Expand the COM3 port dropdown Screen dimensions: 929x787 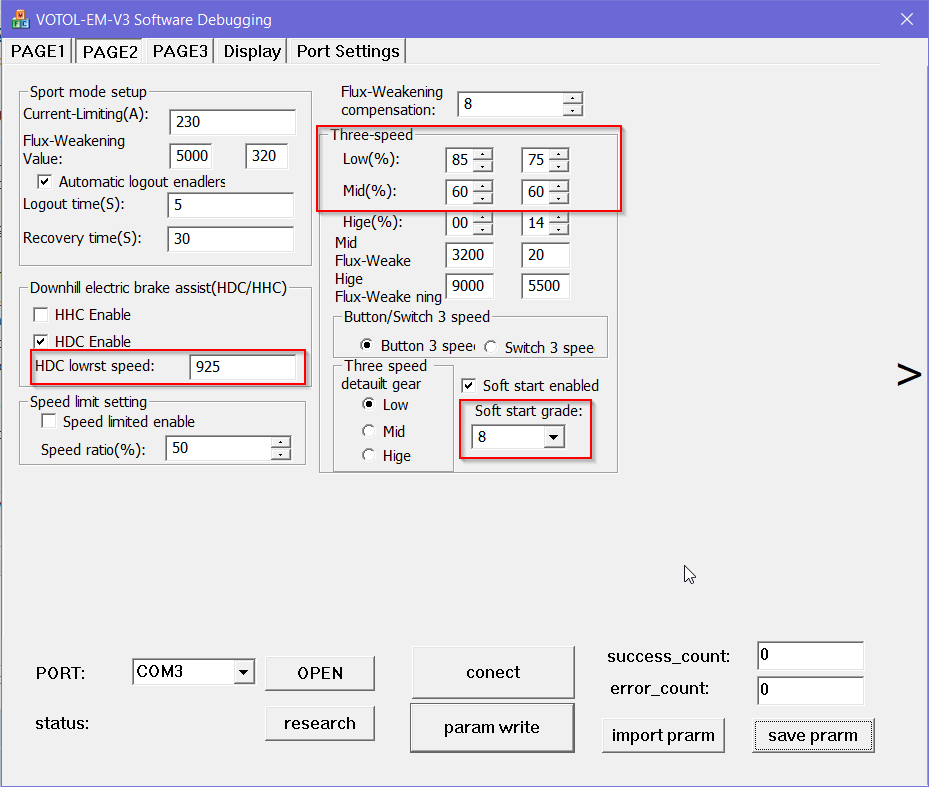243,672
